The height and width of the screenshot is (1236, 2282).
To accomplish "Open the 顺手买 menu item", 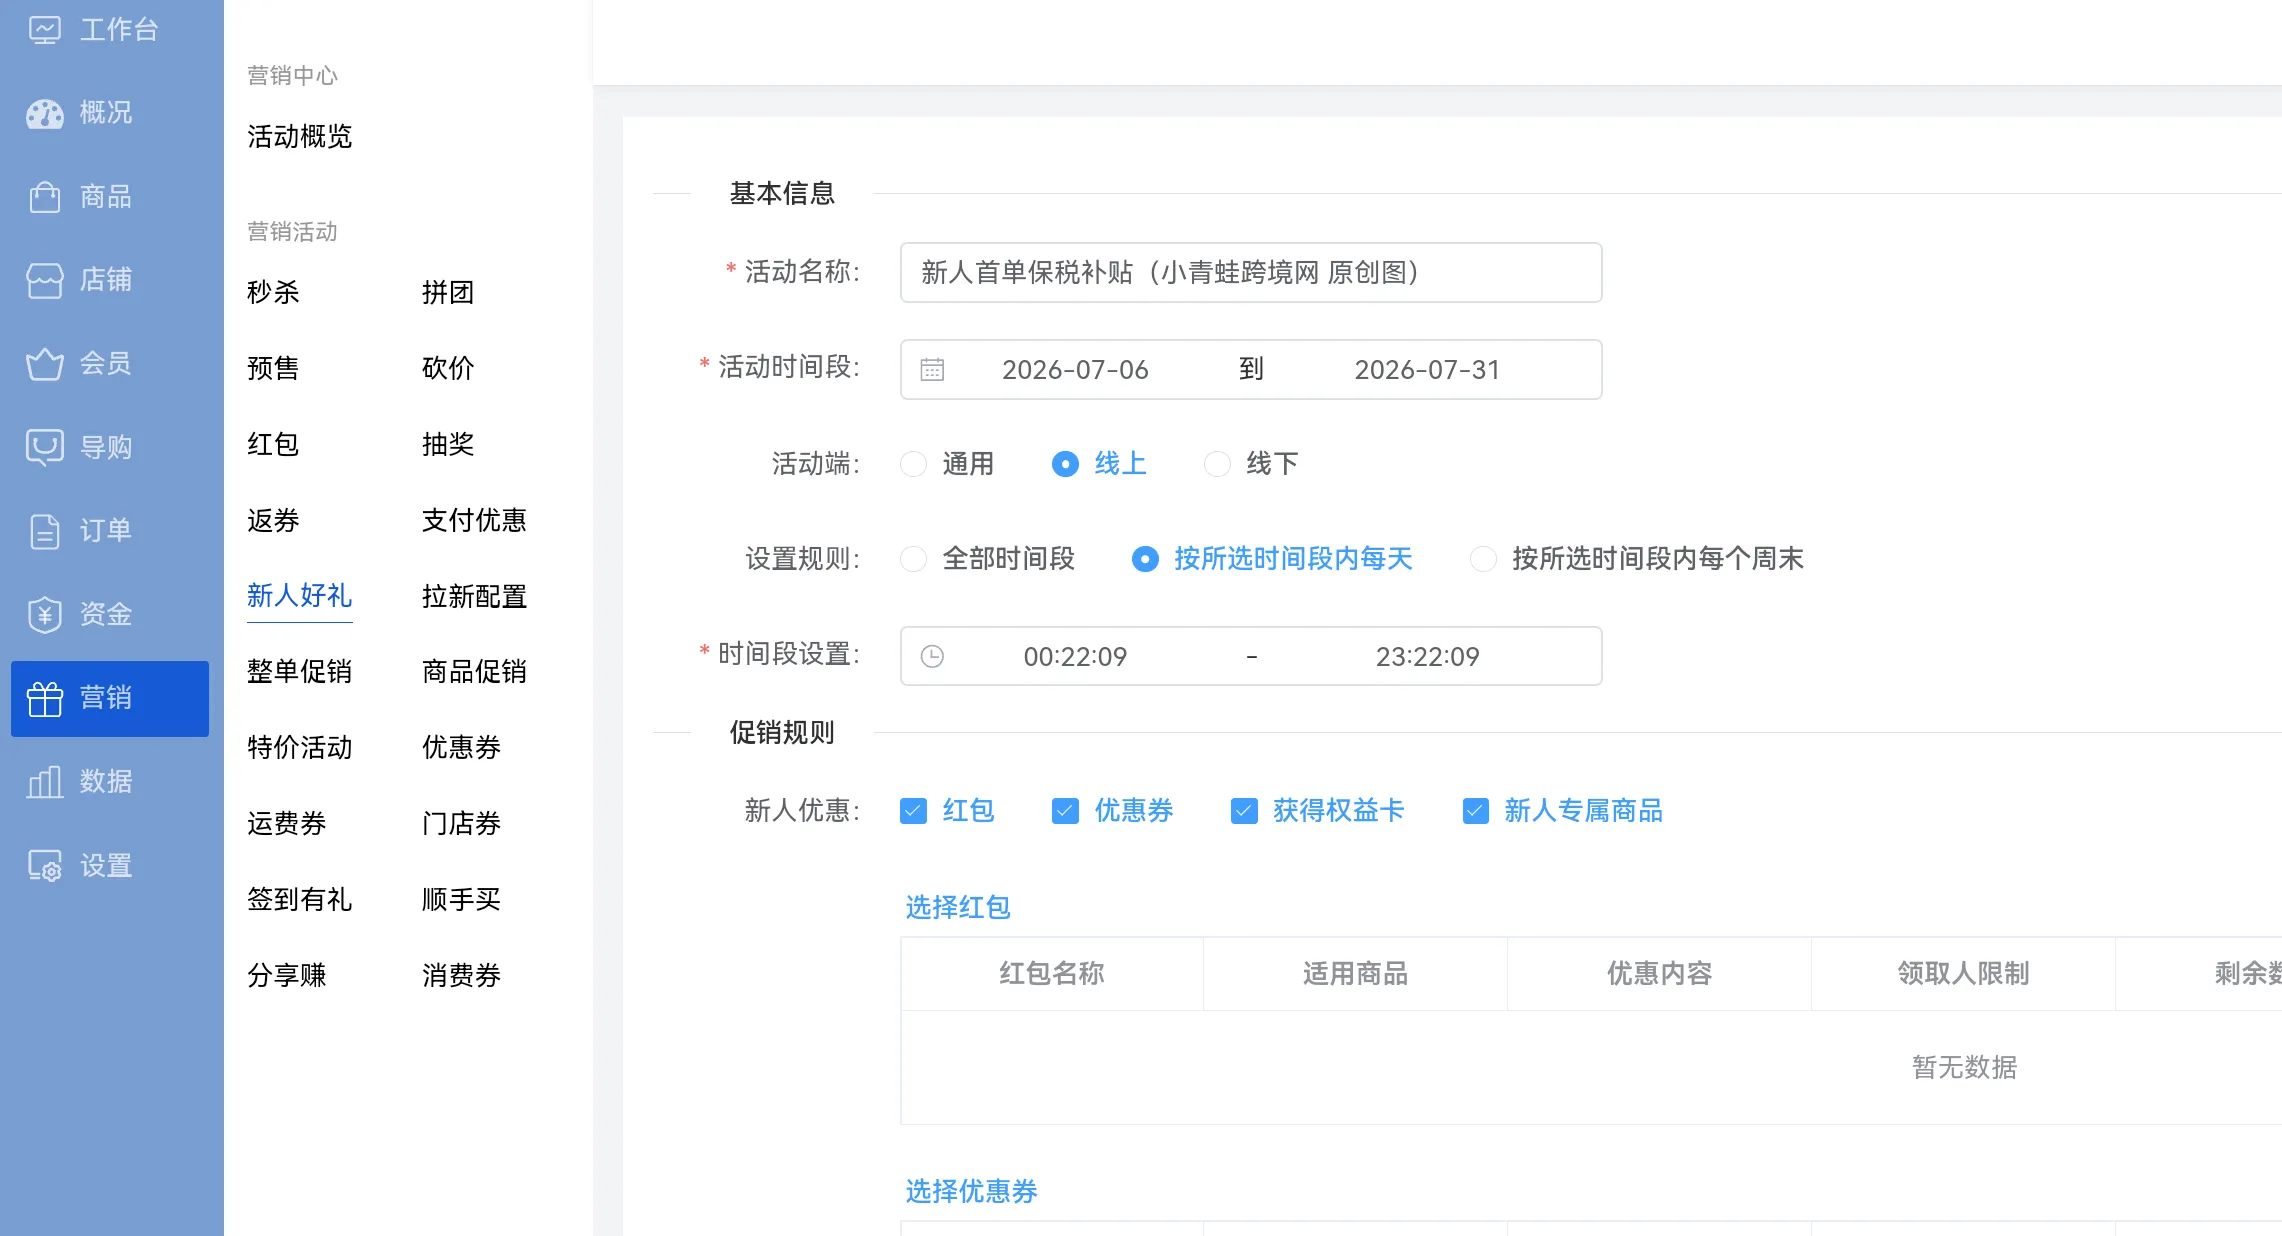I will 461,900.
